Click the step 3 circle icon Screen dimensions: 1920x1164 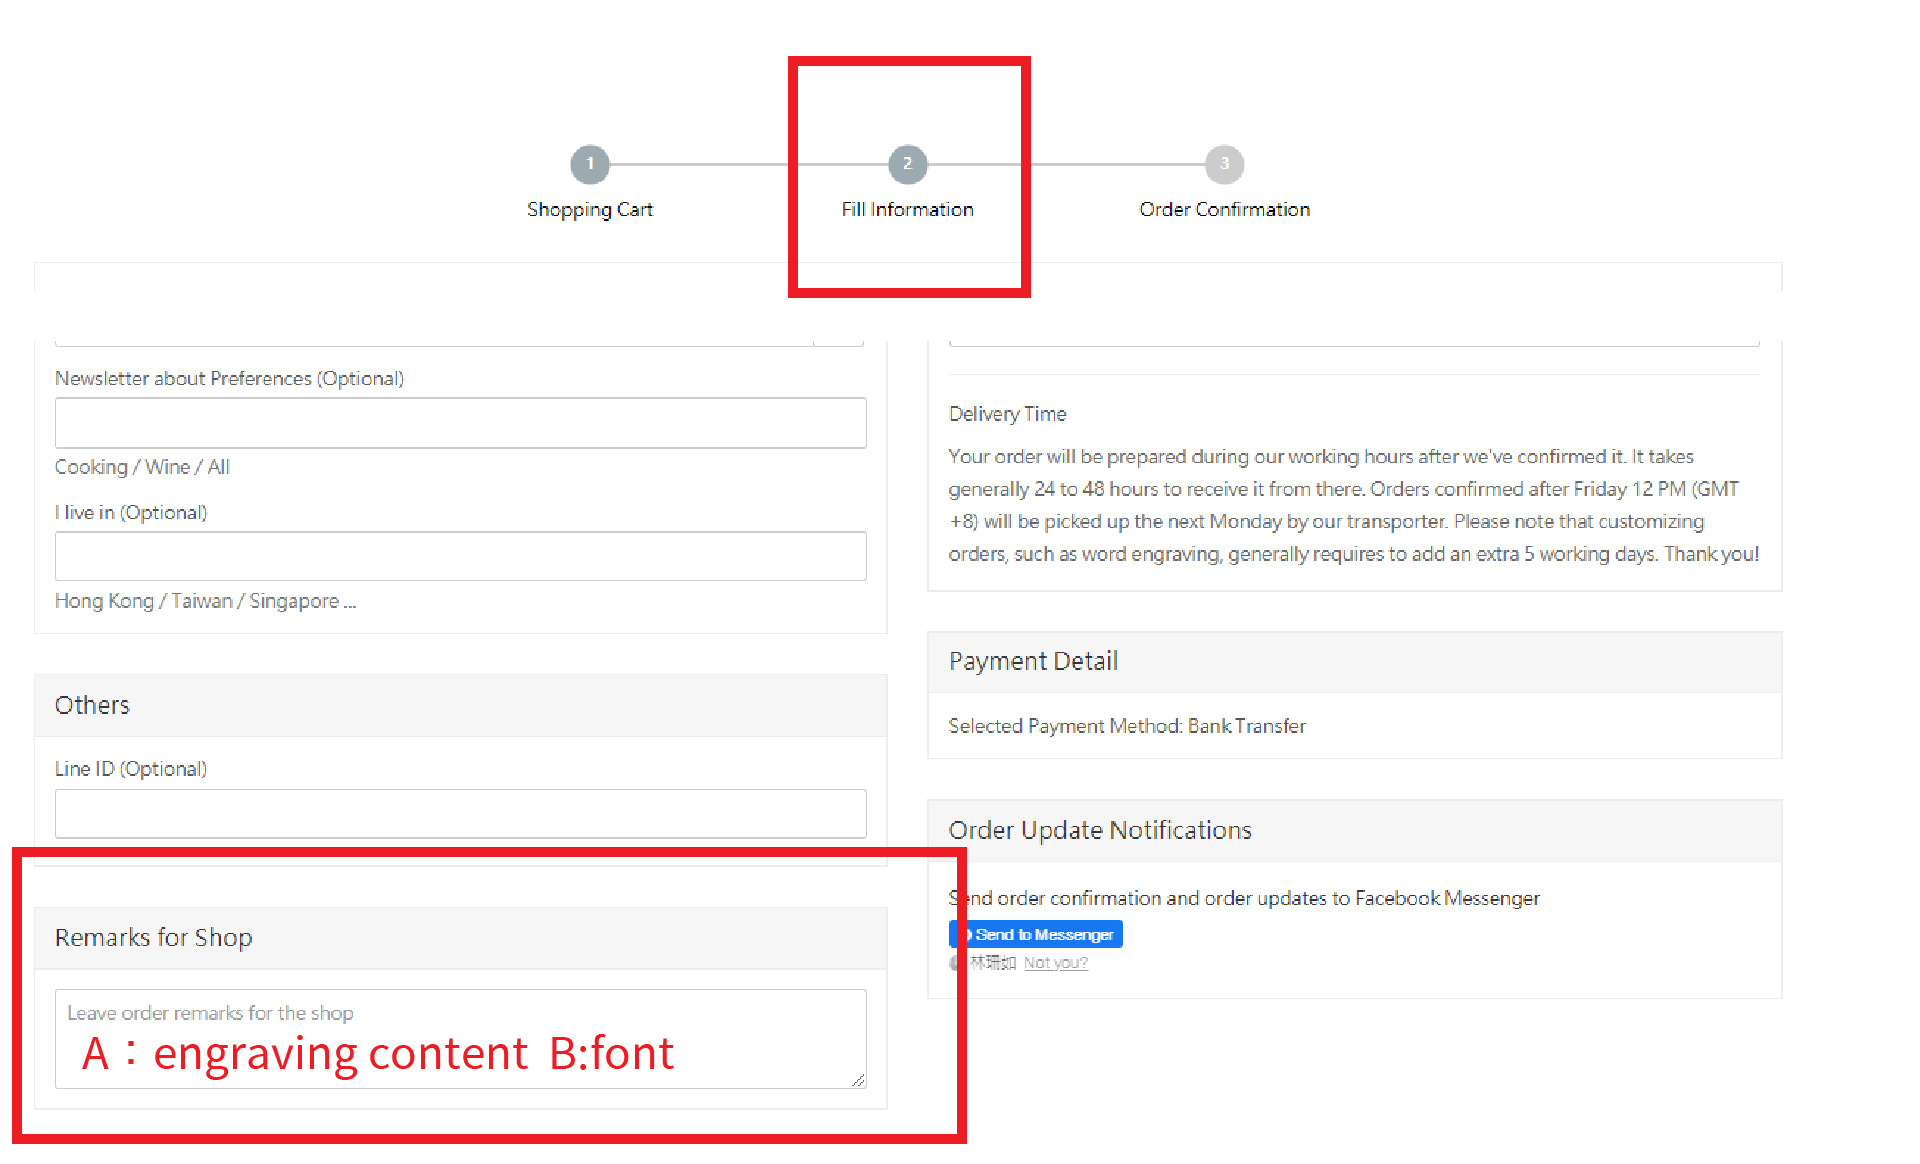pos(1224,164)
